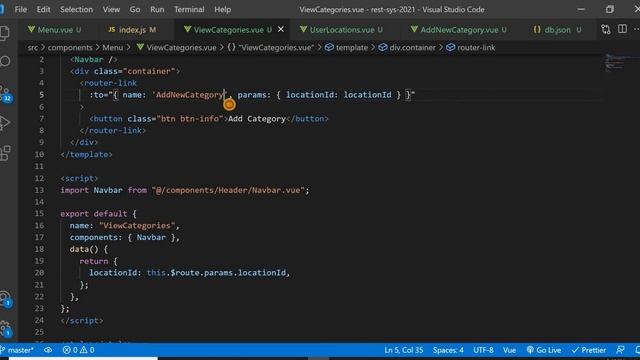Click the "@/components/Header/Navbar.vue" import path
This screenshot has width=640, height=360.
click(x=228, y=190)
